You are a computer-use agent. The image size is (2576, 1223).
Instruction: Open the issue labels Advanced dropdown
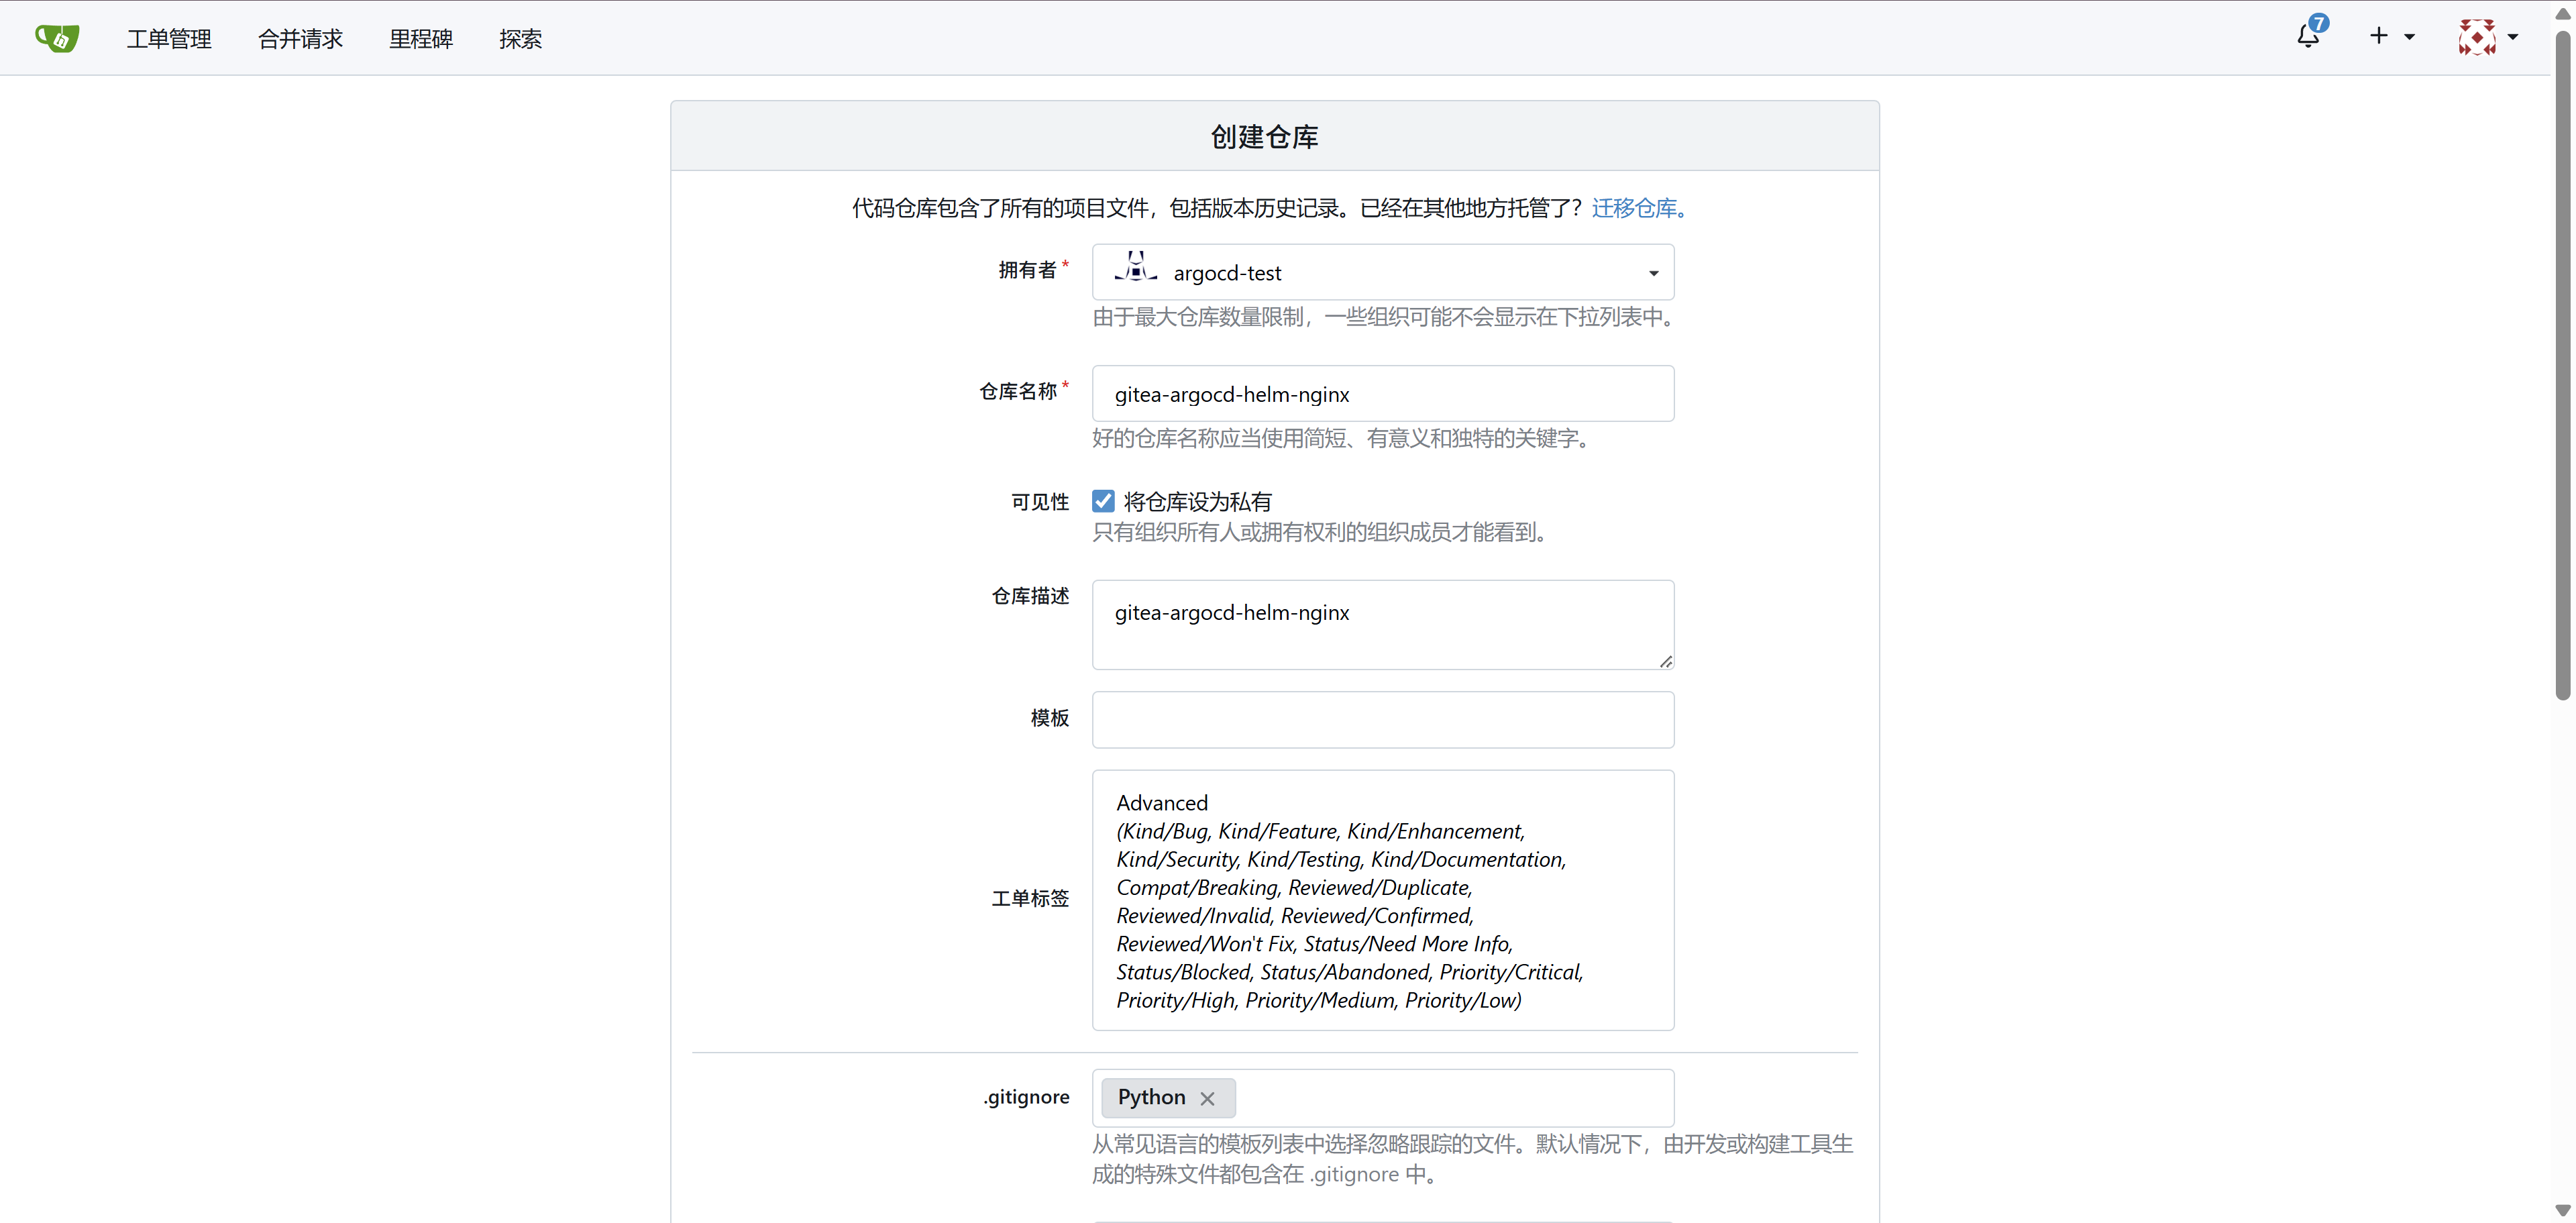pyautogui.click(x=1383, y=900)
